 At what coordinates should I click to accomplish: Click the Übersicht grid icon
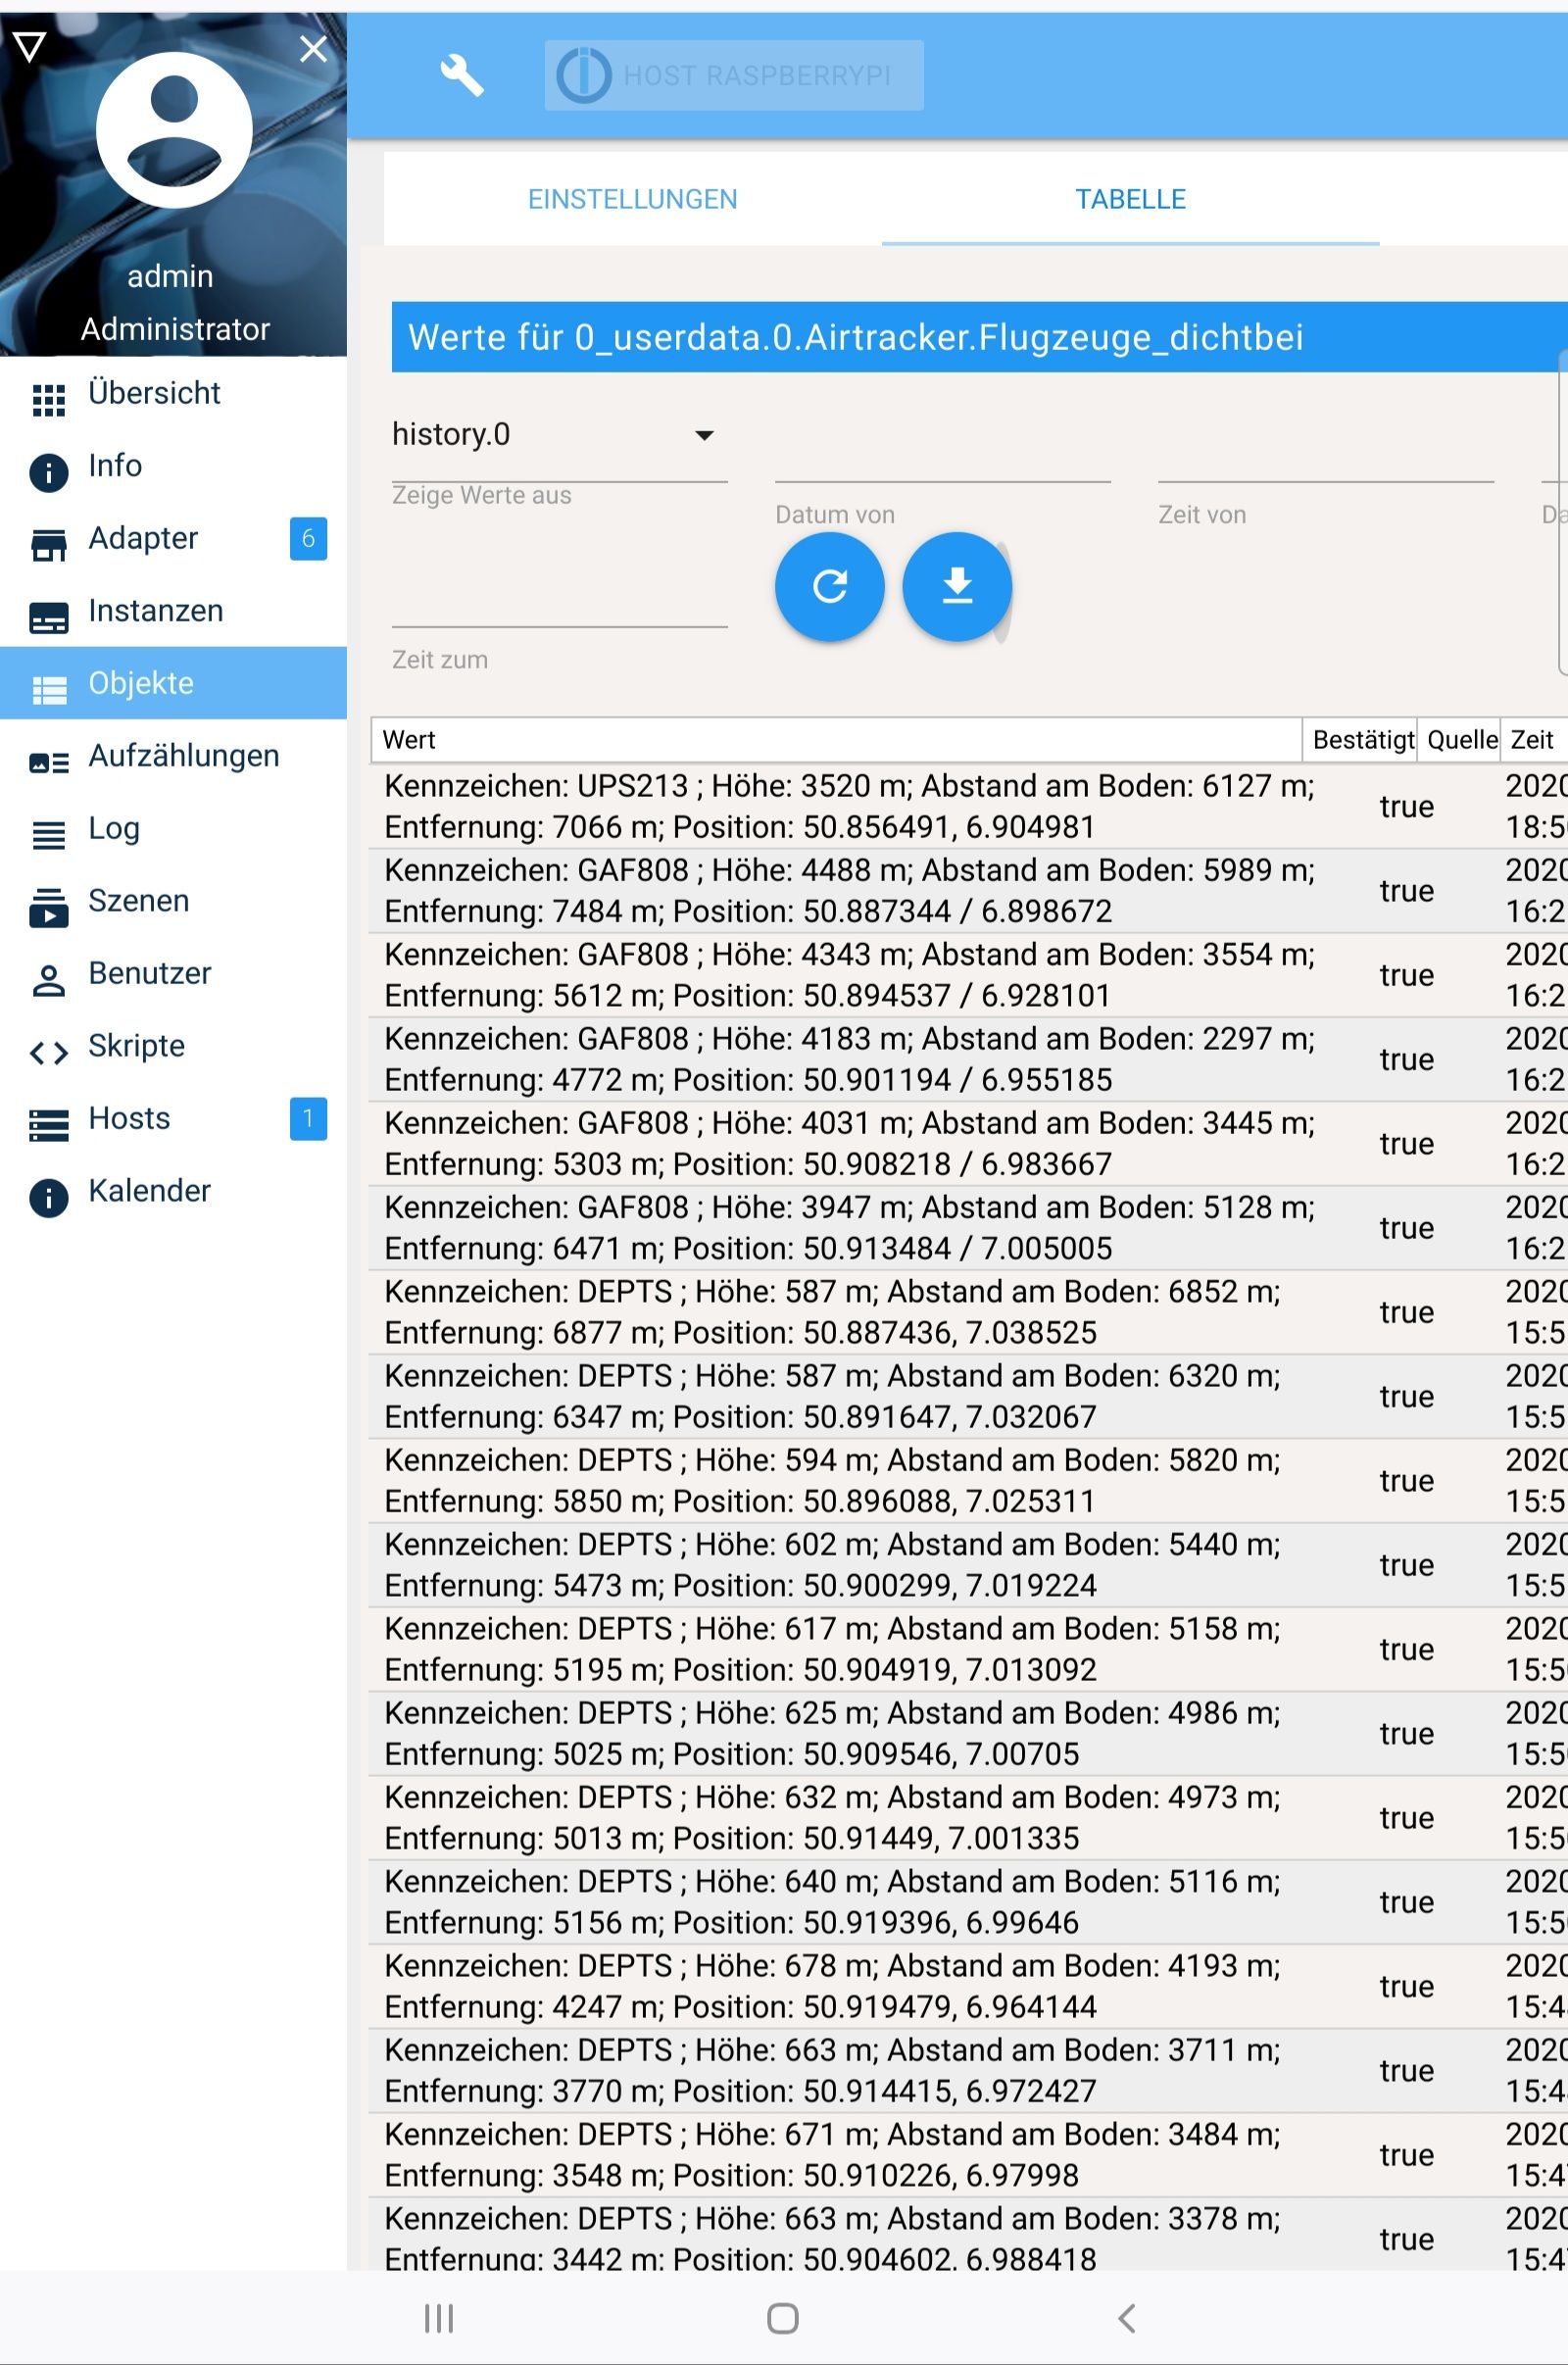(x=48, y=399)
